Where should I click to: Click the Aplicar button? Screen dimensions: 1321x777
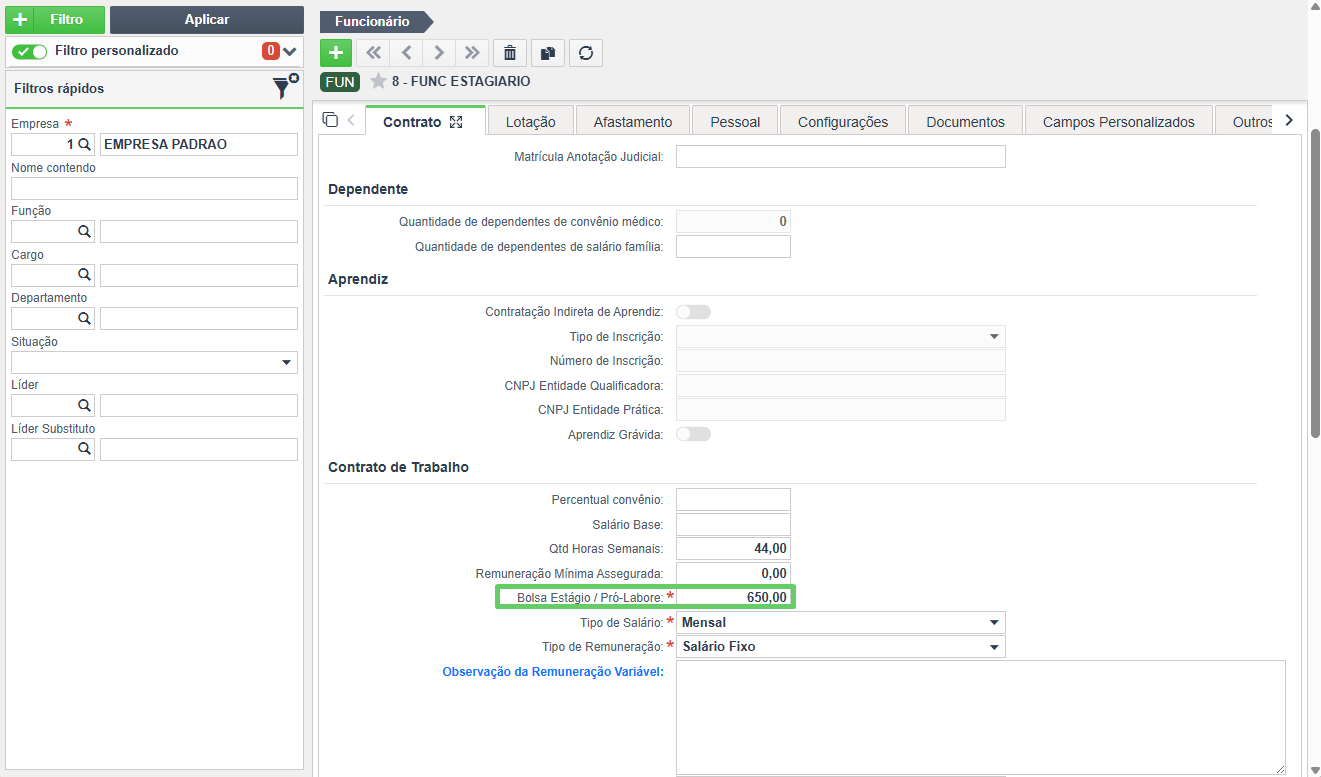207,20
